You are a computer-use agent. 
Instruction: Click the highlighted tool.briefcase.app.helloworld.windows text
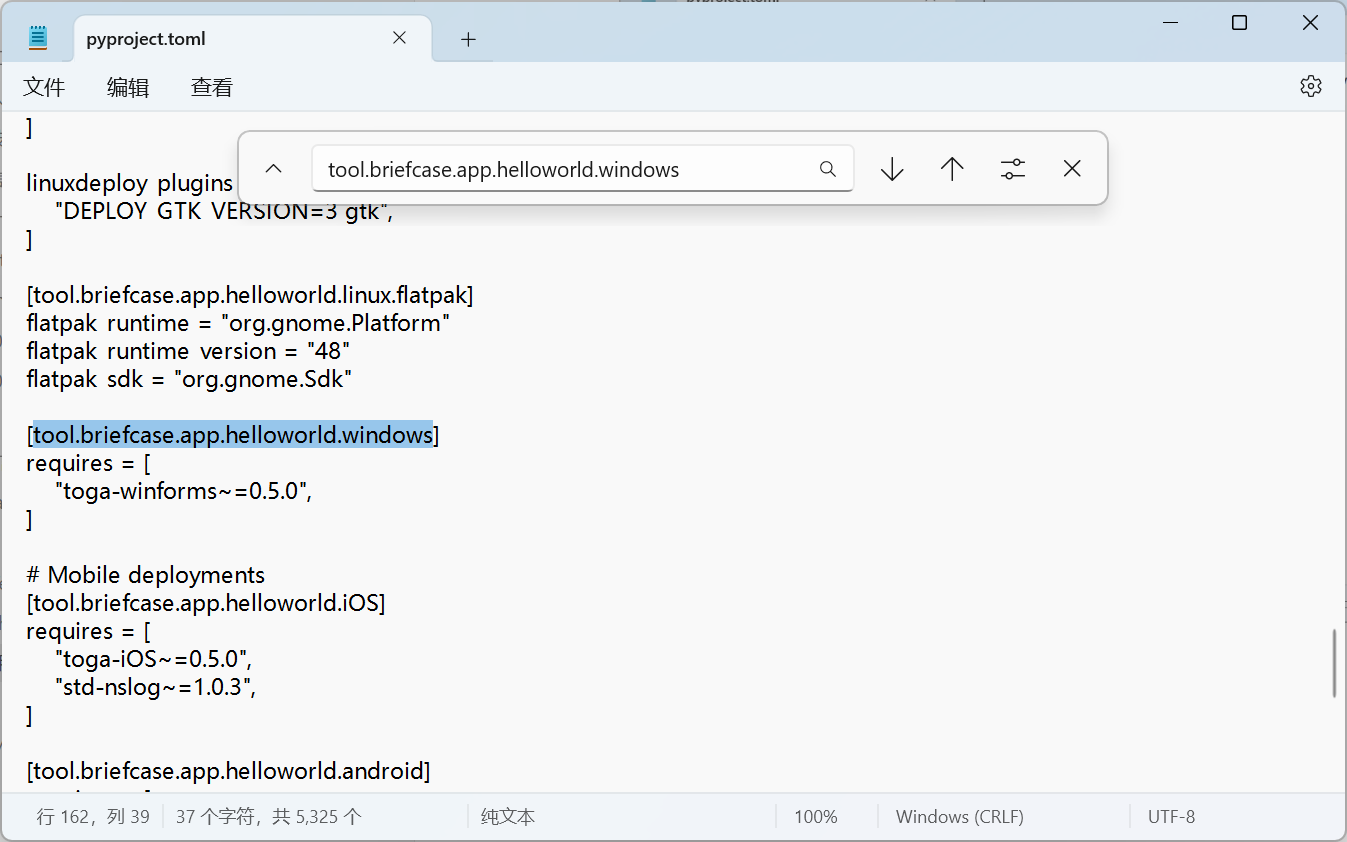(233, 435)
